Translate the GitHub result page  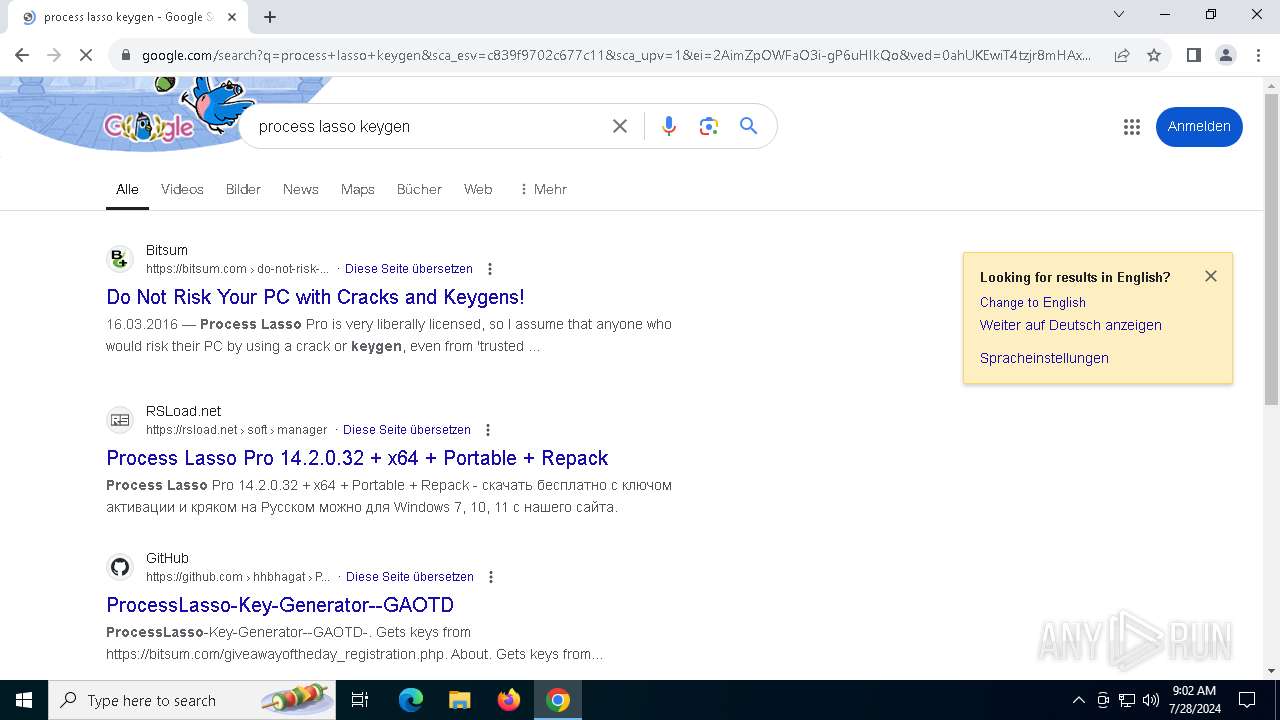pos(410,577)
